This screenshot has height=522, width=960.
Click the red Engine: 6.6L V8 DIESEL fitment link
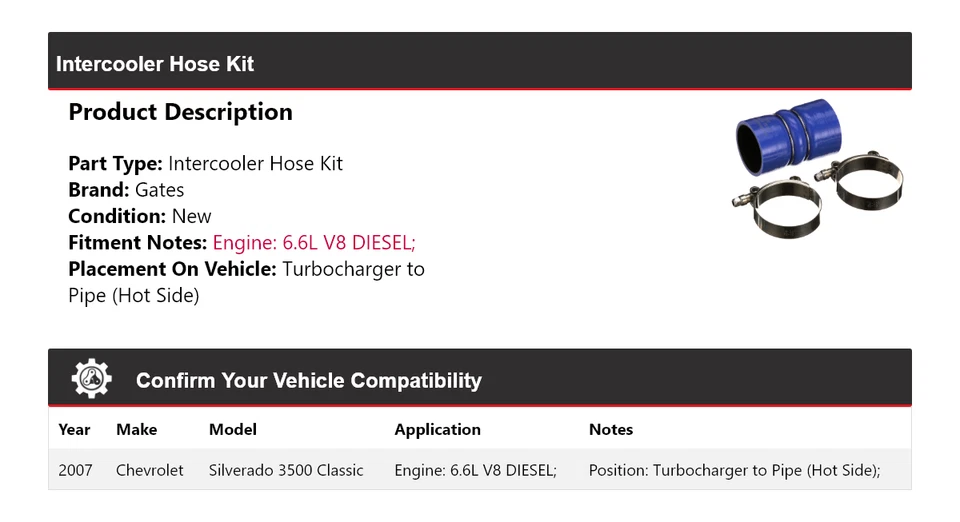coord(314,242)
